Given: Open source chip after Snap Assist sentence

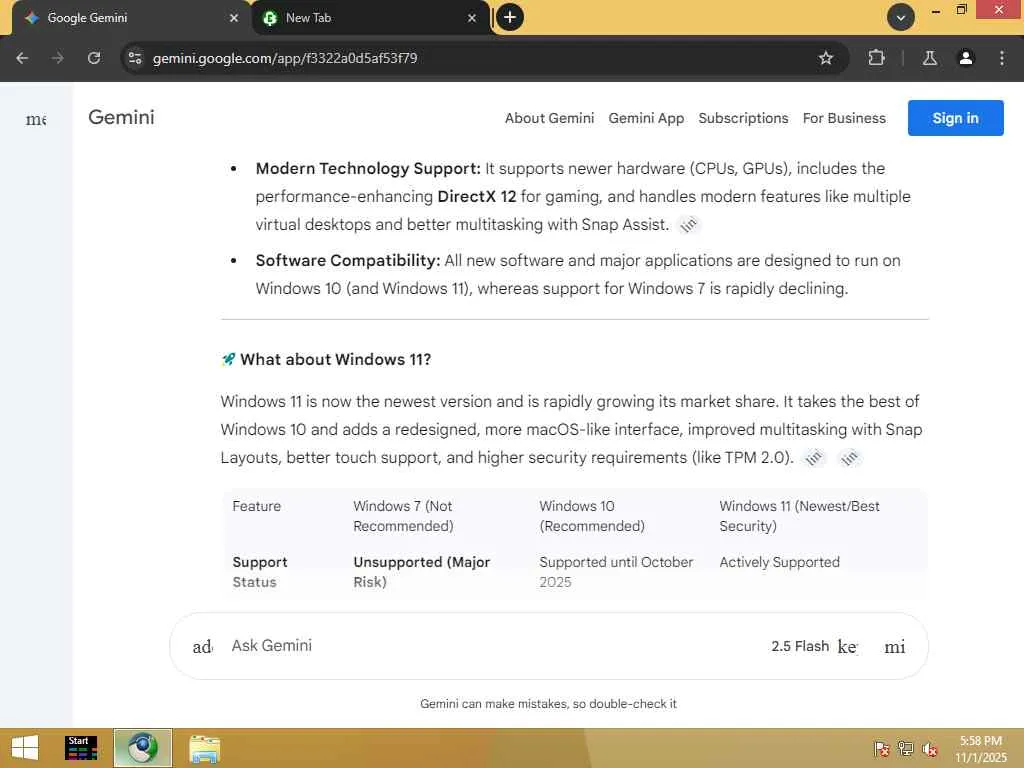Looking at the screenshot, I should pos(688,225).
